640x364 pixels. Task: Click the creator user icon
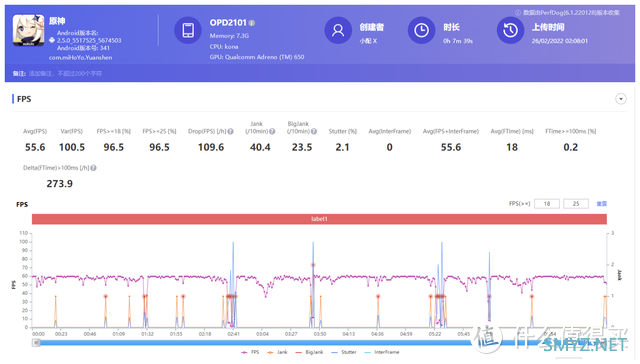click(338, 30)
